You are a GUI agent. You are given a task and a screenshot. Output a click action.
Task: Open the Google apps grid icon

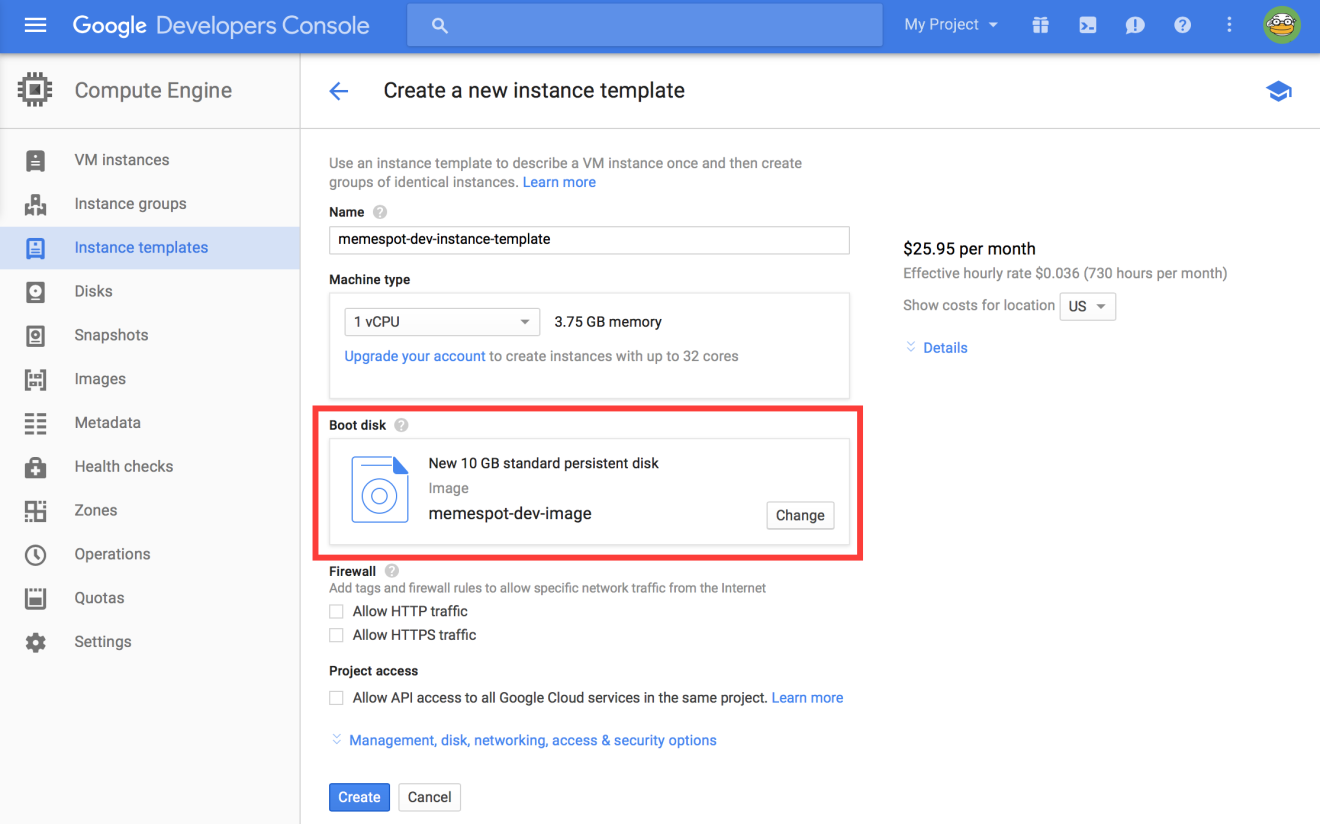coord(1040,24)
